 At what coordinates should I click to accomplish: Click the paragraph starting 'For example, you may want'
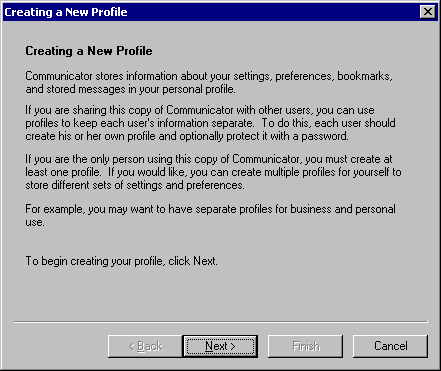coord(210,216)
